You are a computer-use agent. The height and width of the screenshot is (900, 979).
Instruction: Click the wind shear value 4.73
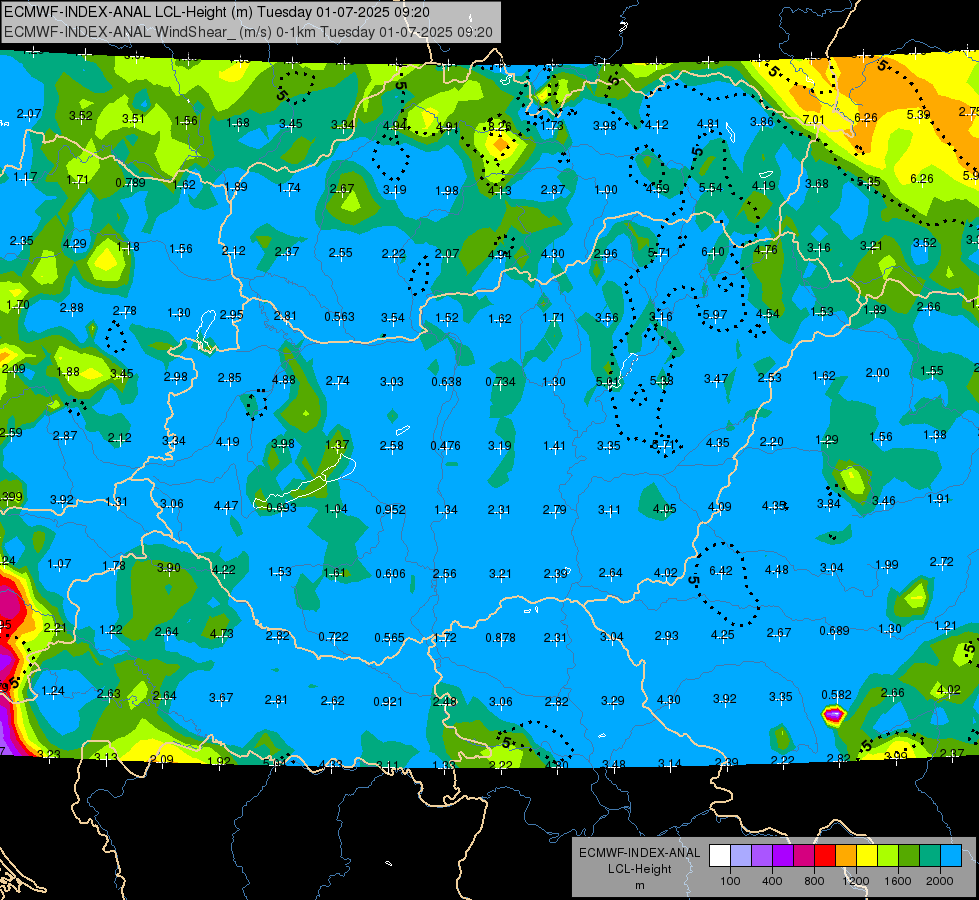pos(222,633)
